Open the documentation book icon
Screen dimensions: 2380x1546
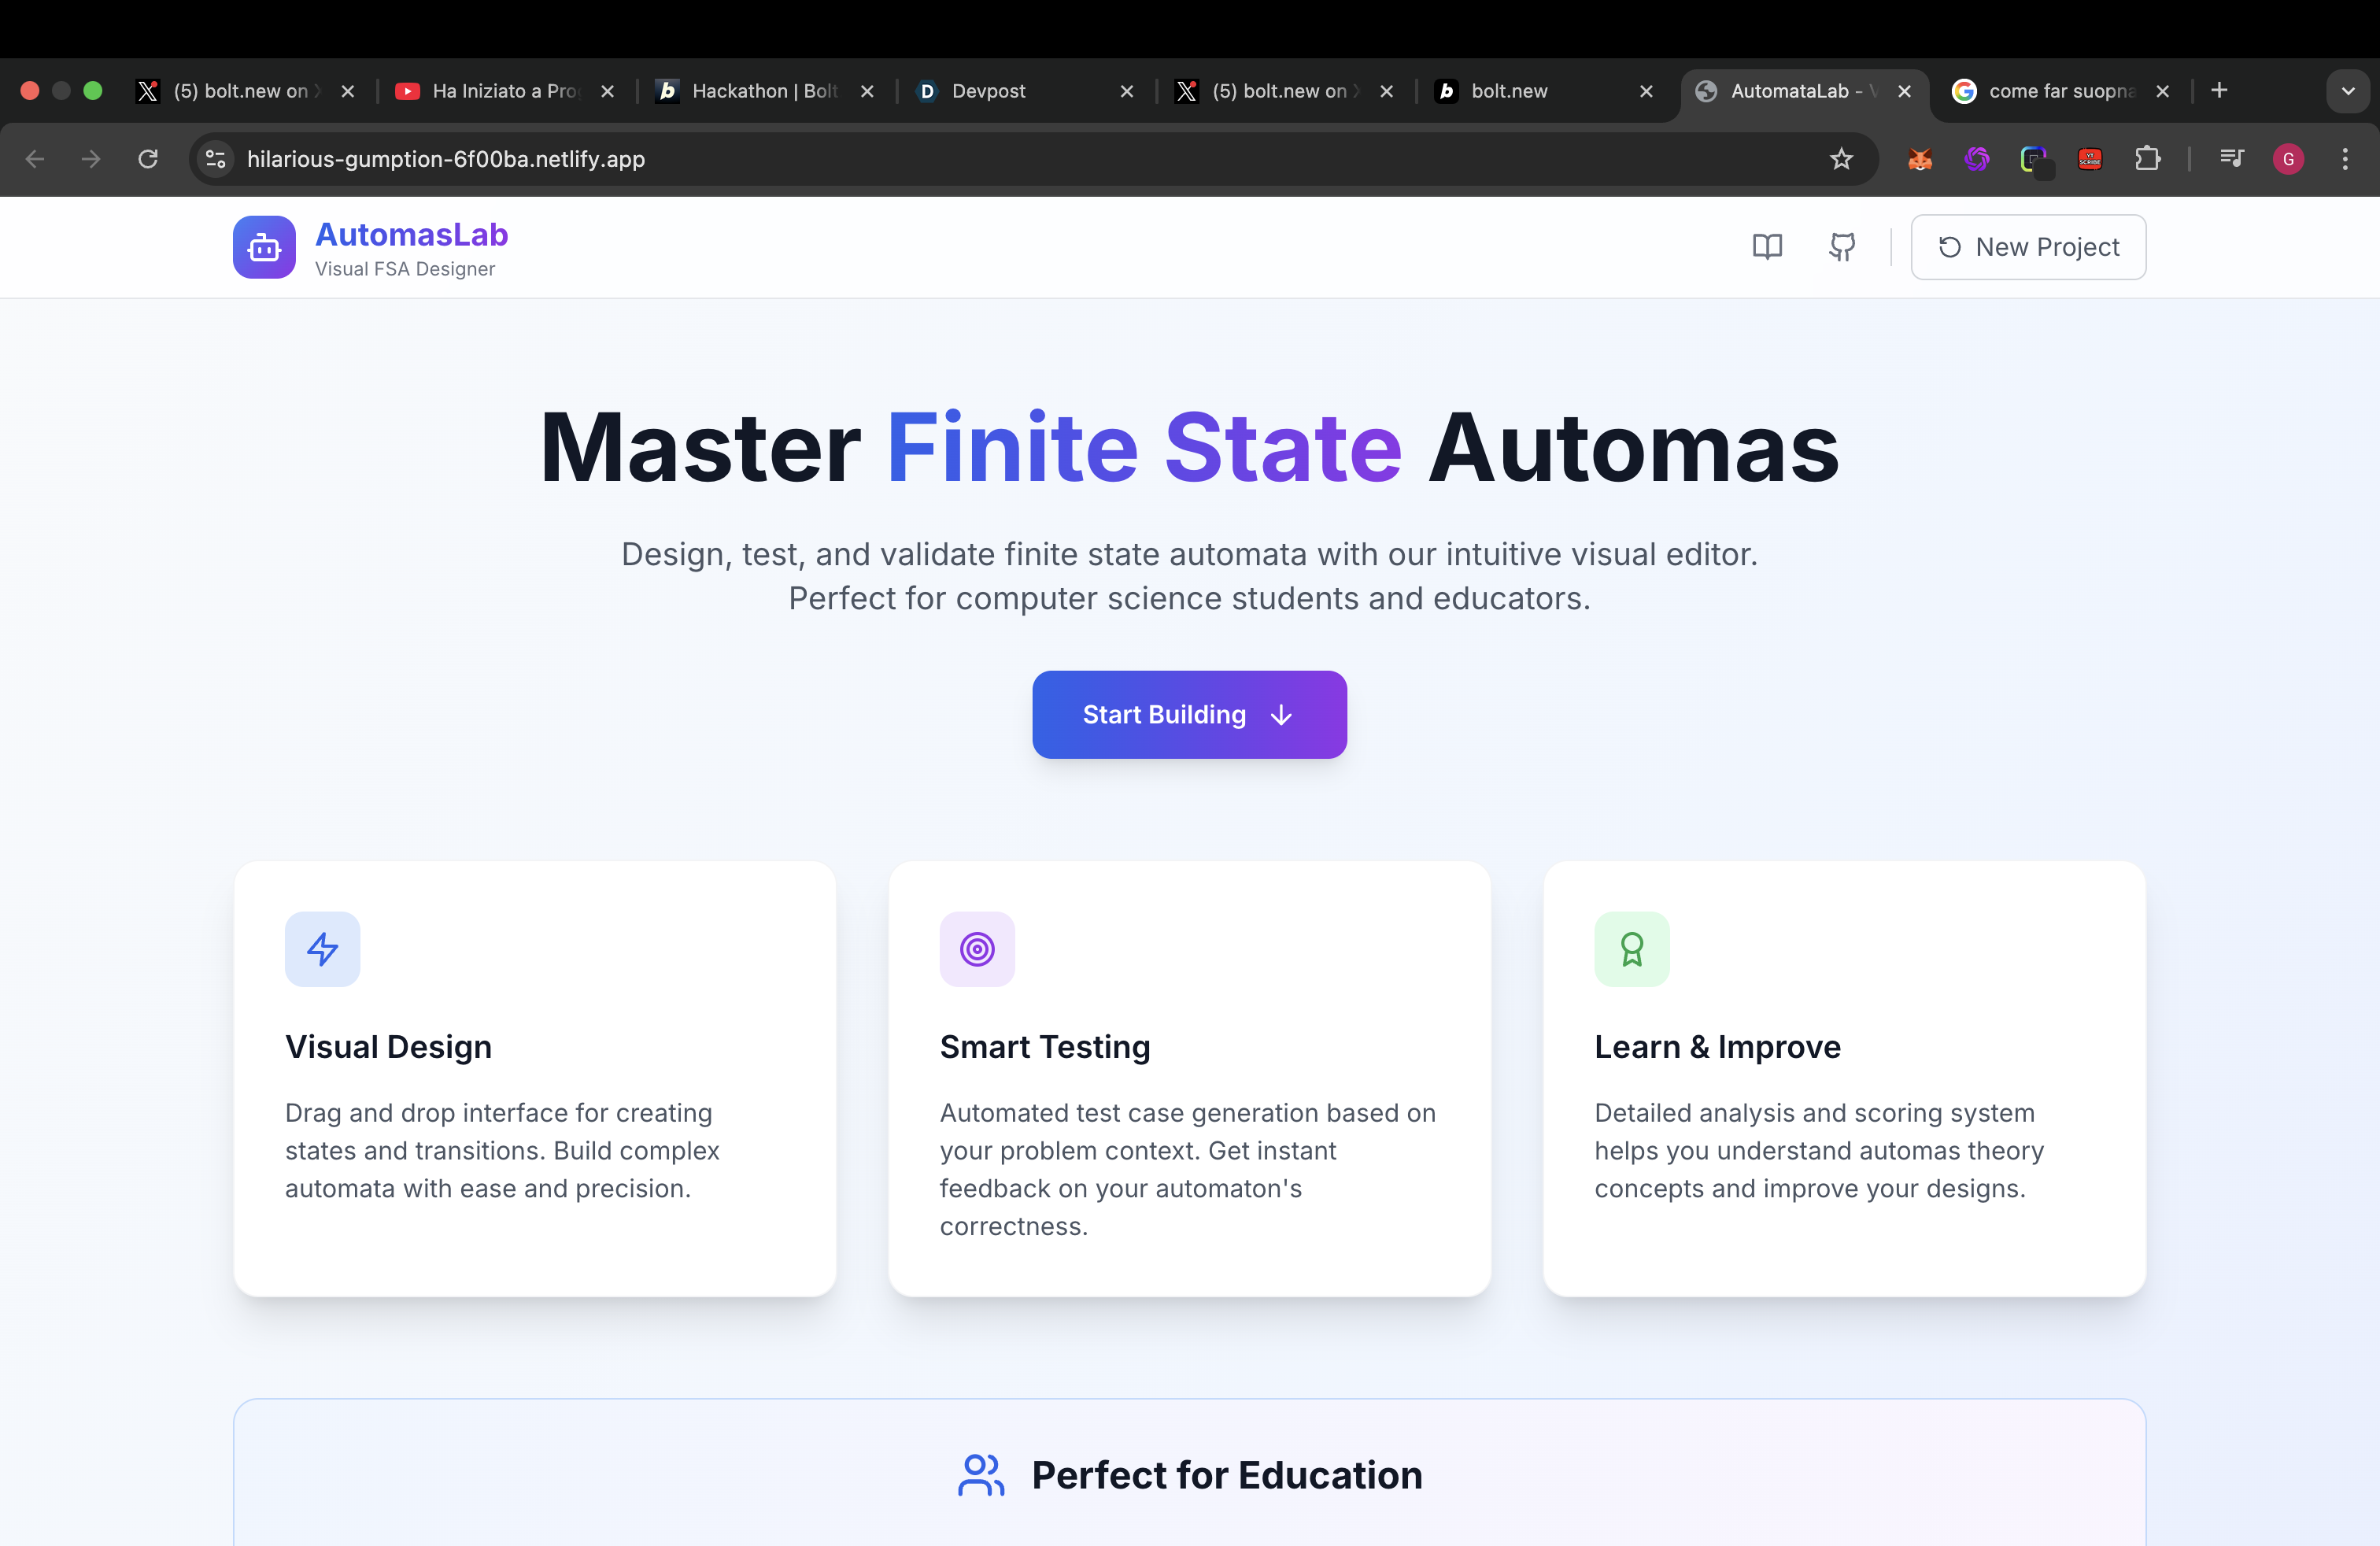pos(1767,247)
